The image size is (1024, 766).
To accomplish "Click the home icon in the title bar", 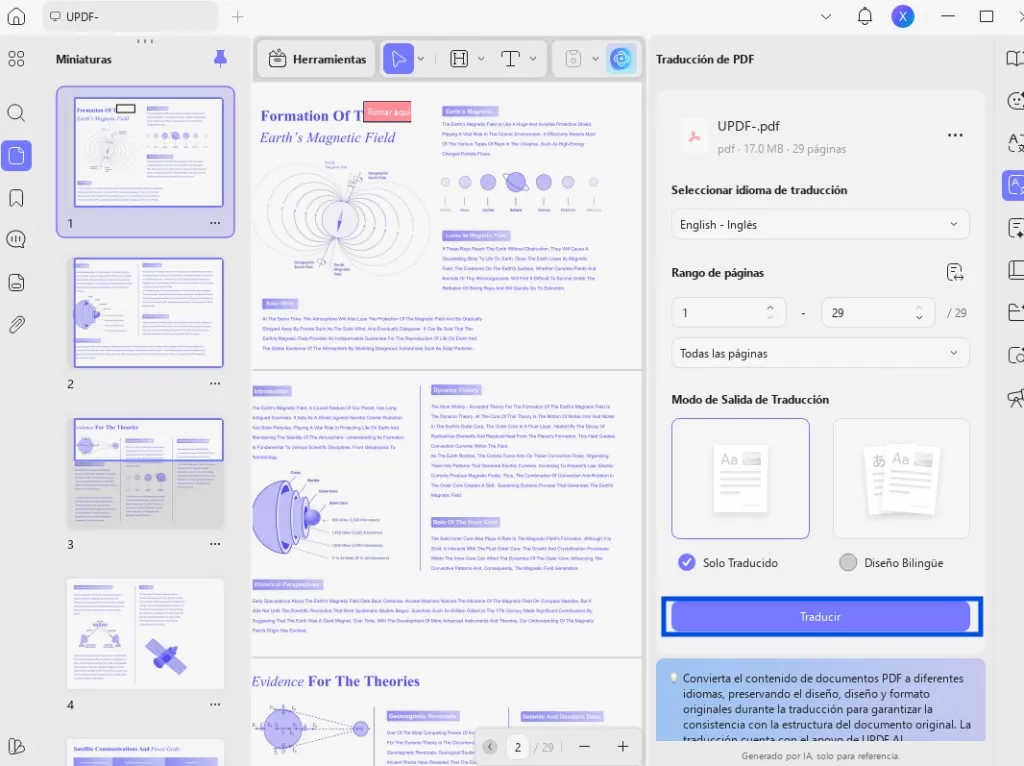I will pos(16,16).
